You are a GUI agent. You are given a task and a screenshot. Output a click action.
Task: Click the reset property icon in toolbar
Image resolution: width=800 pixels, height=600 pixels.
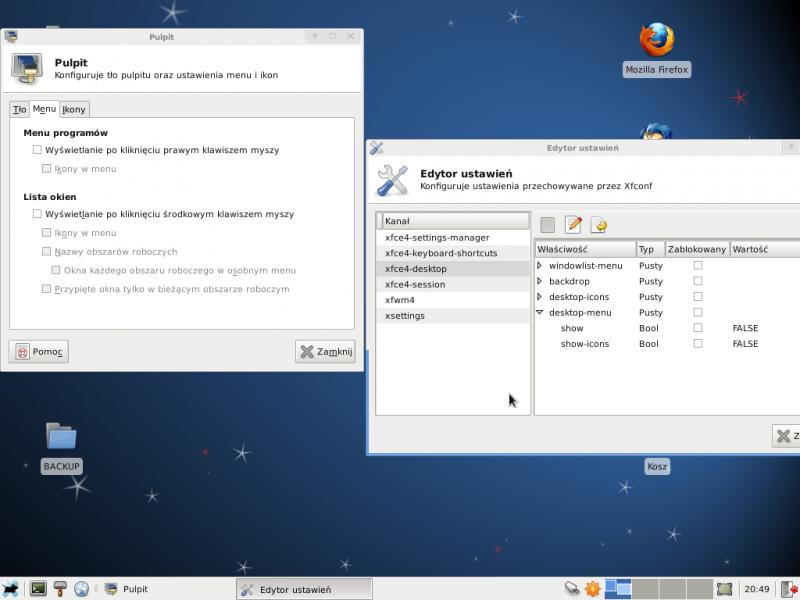pyautogui.click(x=599, y=225)
